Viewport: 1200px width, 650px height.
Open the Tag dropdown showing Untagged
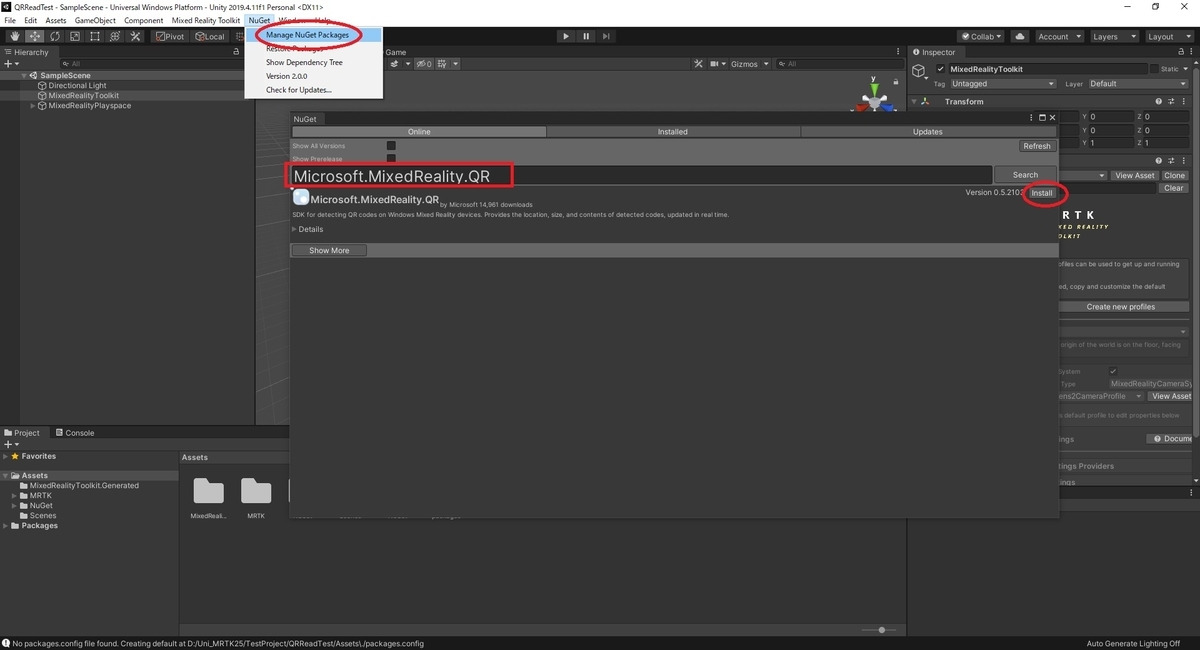(1003, 84)
